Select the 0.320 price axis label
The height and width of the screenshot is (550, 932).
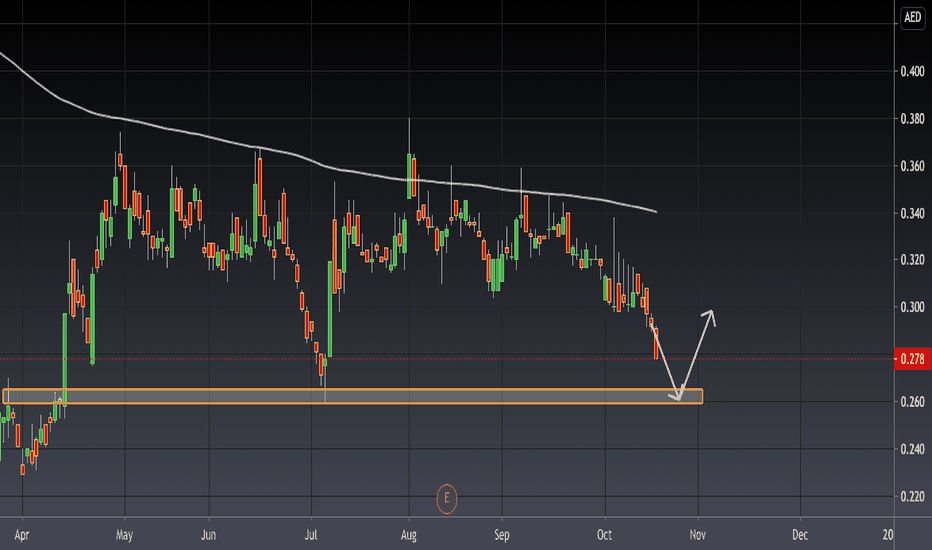click(x=912, y=260)
